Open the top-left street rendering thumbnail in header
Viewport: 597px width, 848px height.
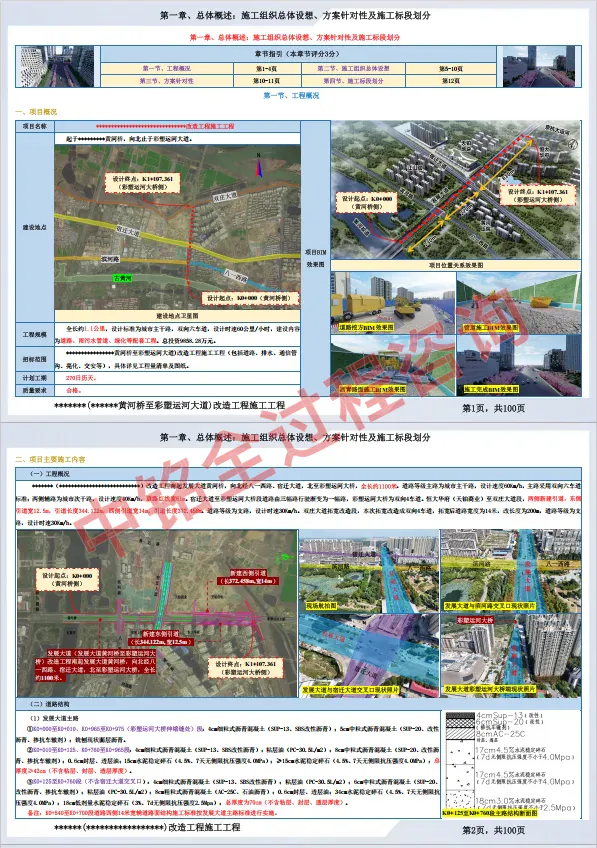(55, 67)
